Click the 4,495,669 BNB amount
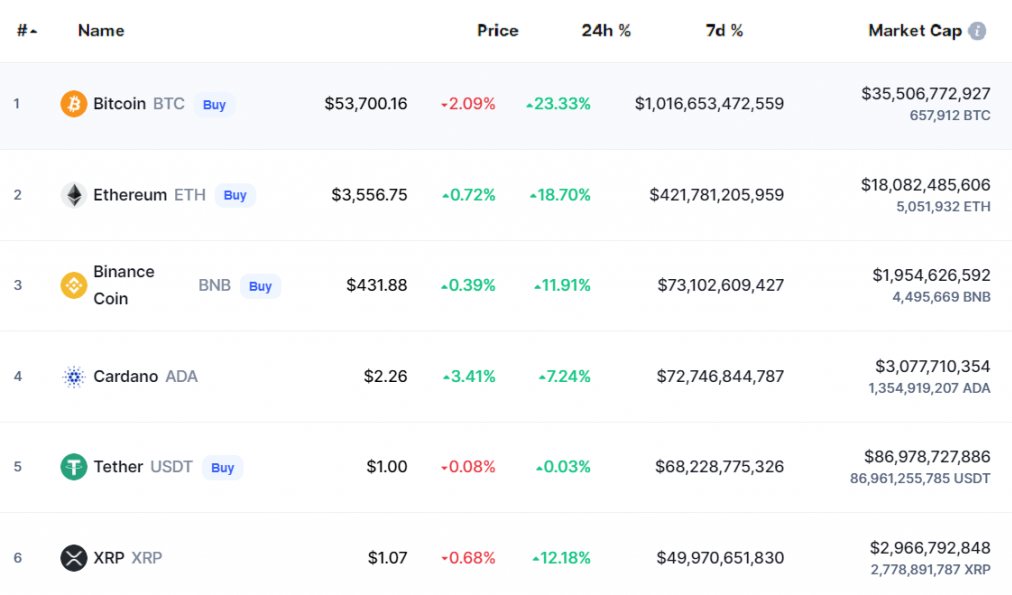 (x=942, y=297)
